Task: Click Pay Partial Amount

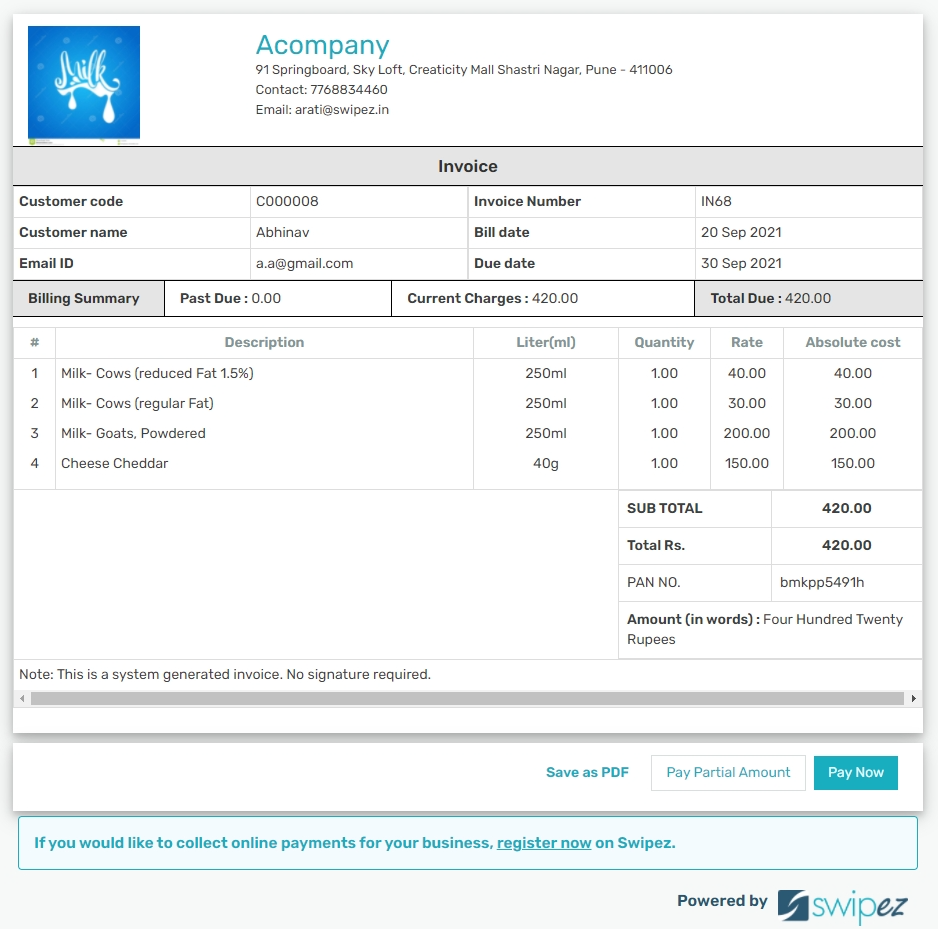Action: click(728, 772)
